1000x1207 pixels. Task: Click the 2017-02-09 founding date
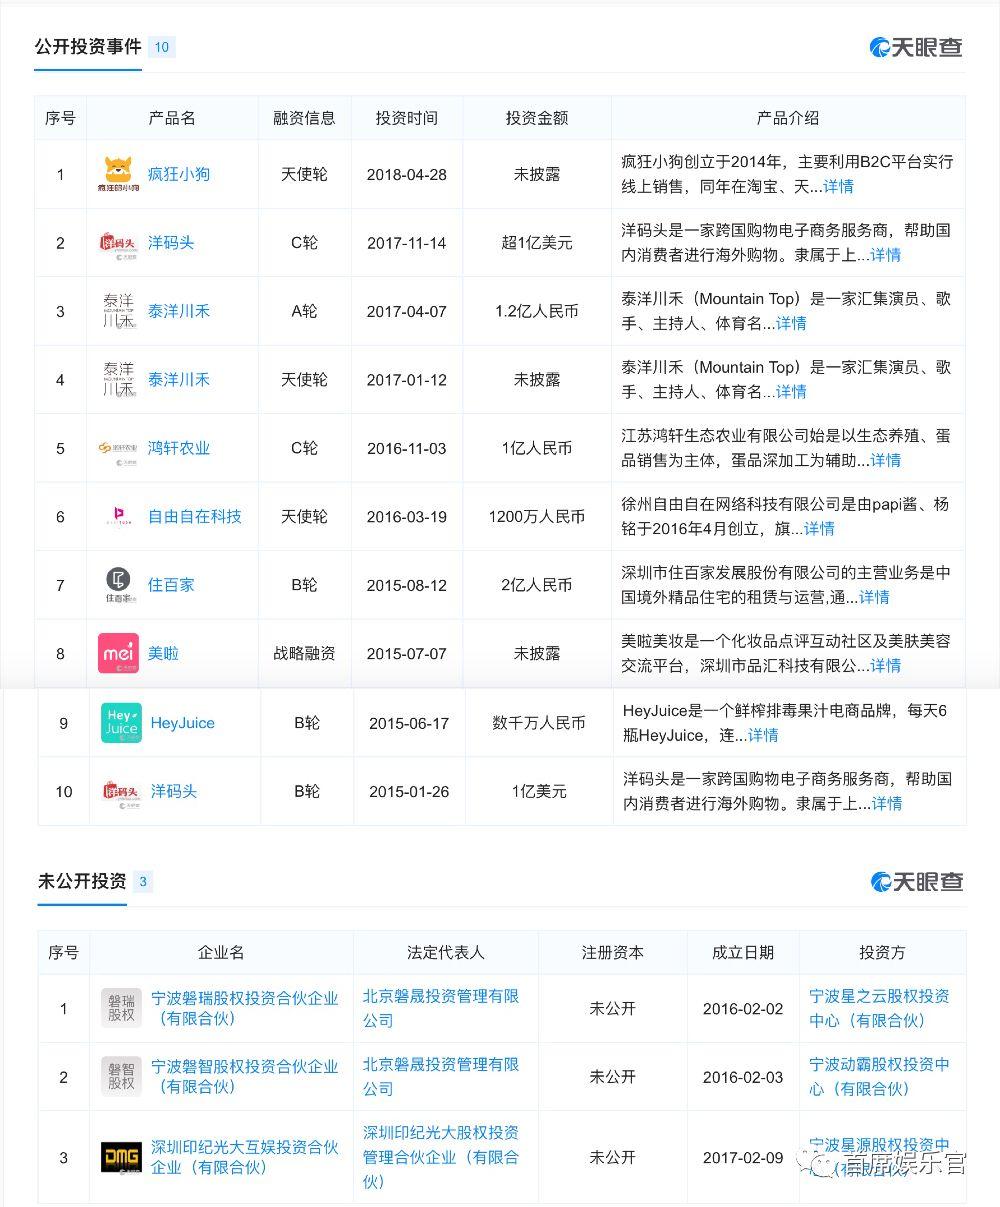click(743, 1157)
